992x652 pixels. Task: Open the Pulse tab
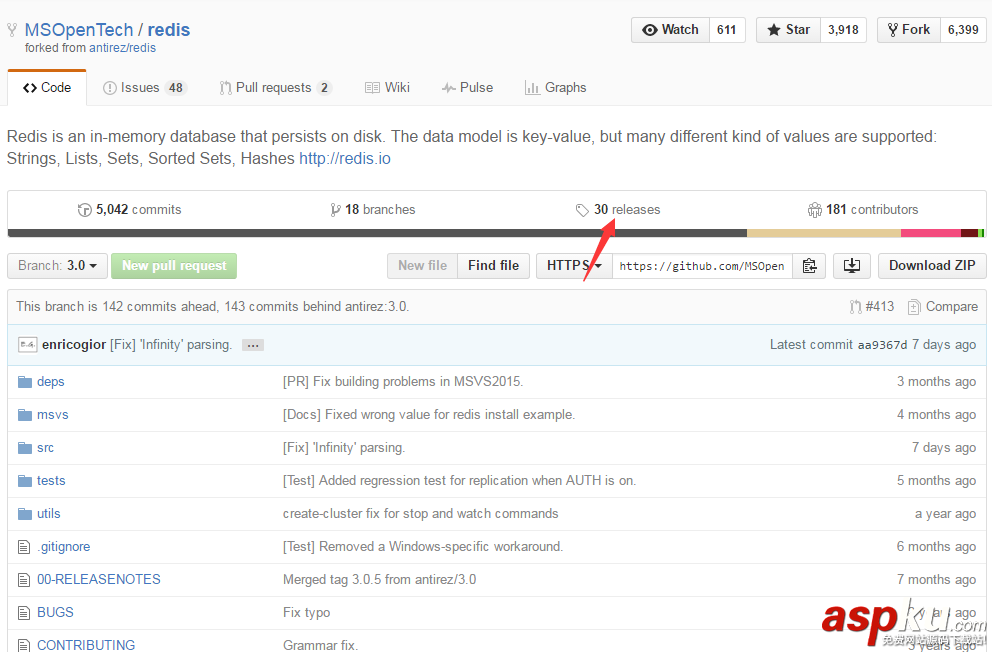(x=468, y=88)
